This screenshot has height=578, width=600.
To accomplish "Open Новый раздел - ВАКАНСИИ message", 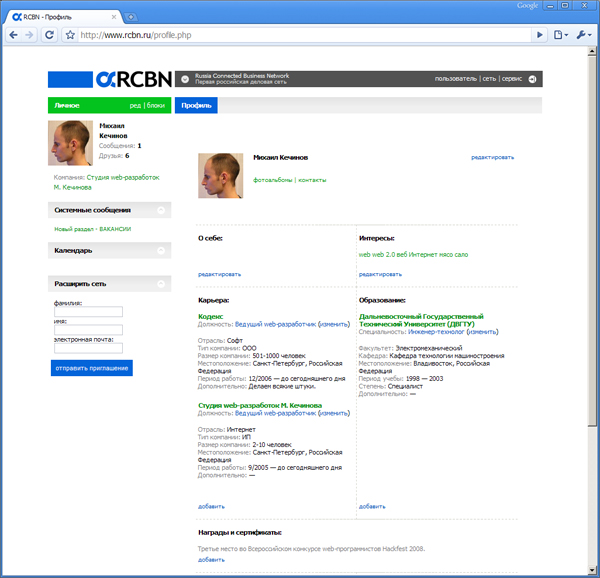I will (93, 229).
